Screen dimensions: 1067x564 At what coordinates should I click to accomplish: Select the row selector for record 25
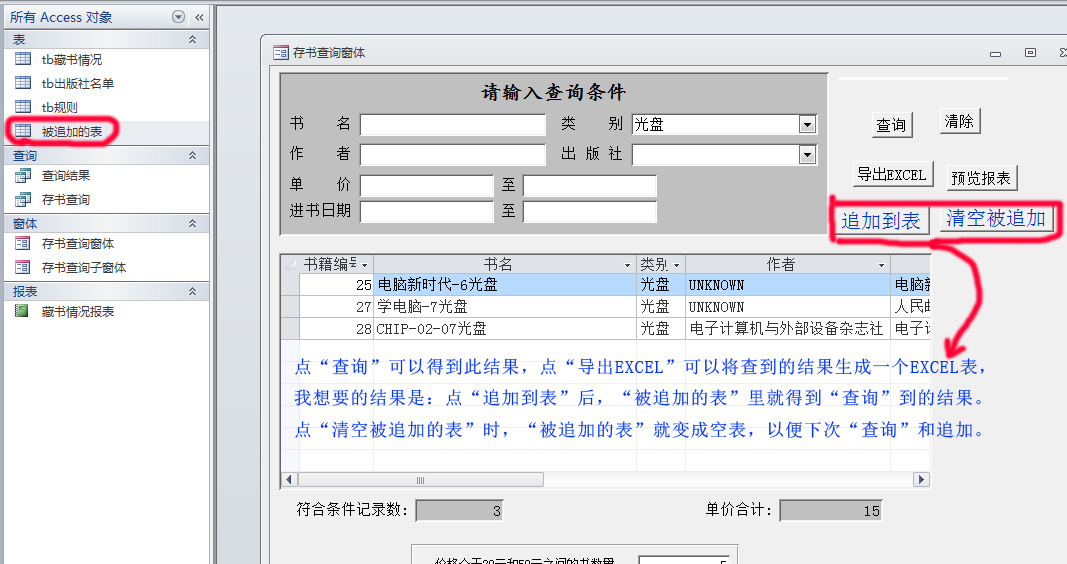pos(290,284)
